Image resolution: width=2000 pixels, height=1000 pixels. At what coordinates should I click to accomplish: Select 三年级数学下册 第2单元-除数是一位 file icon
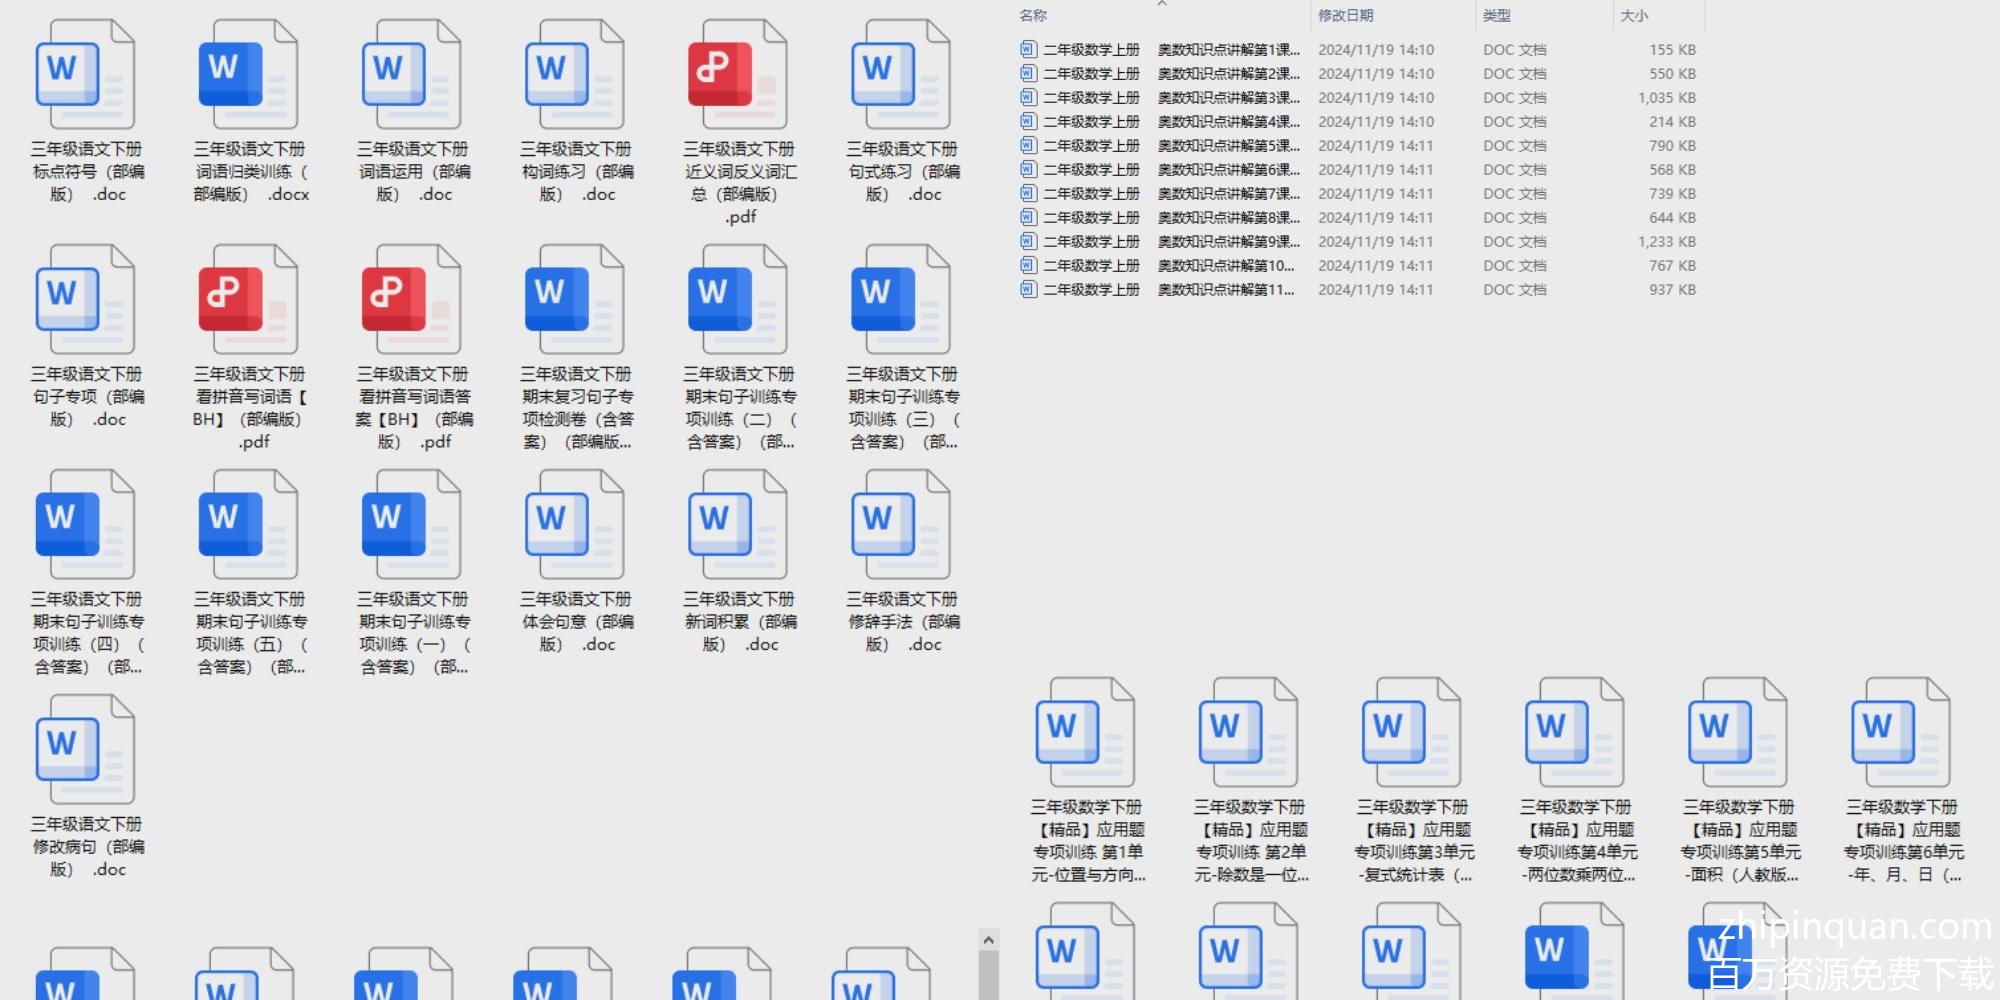tap(1248, 733)
